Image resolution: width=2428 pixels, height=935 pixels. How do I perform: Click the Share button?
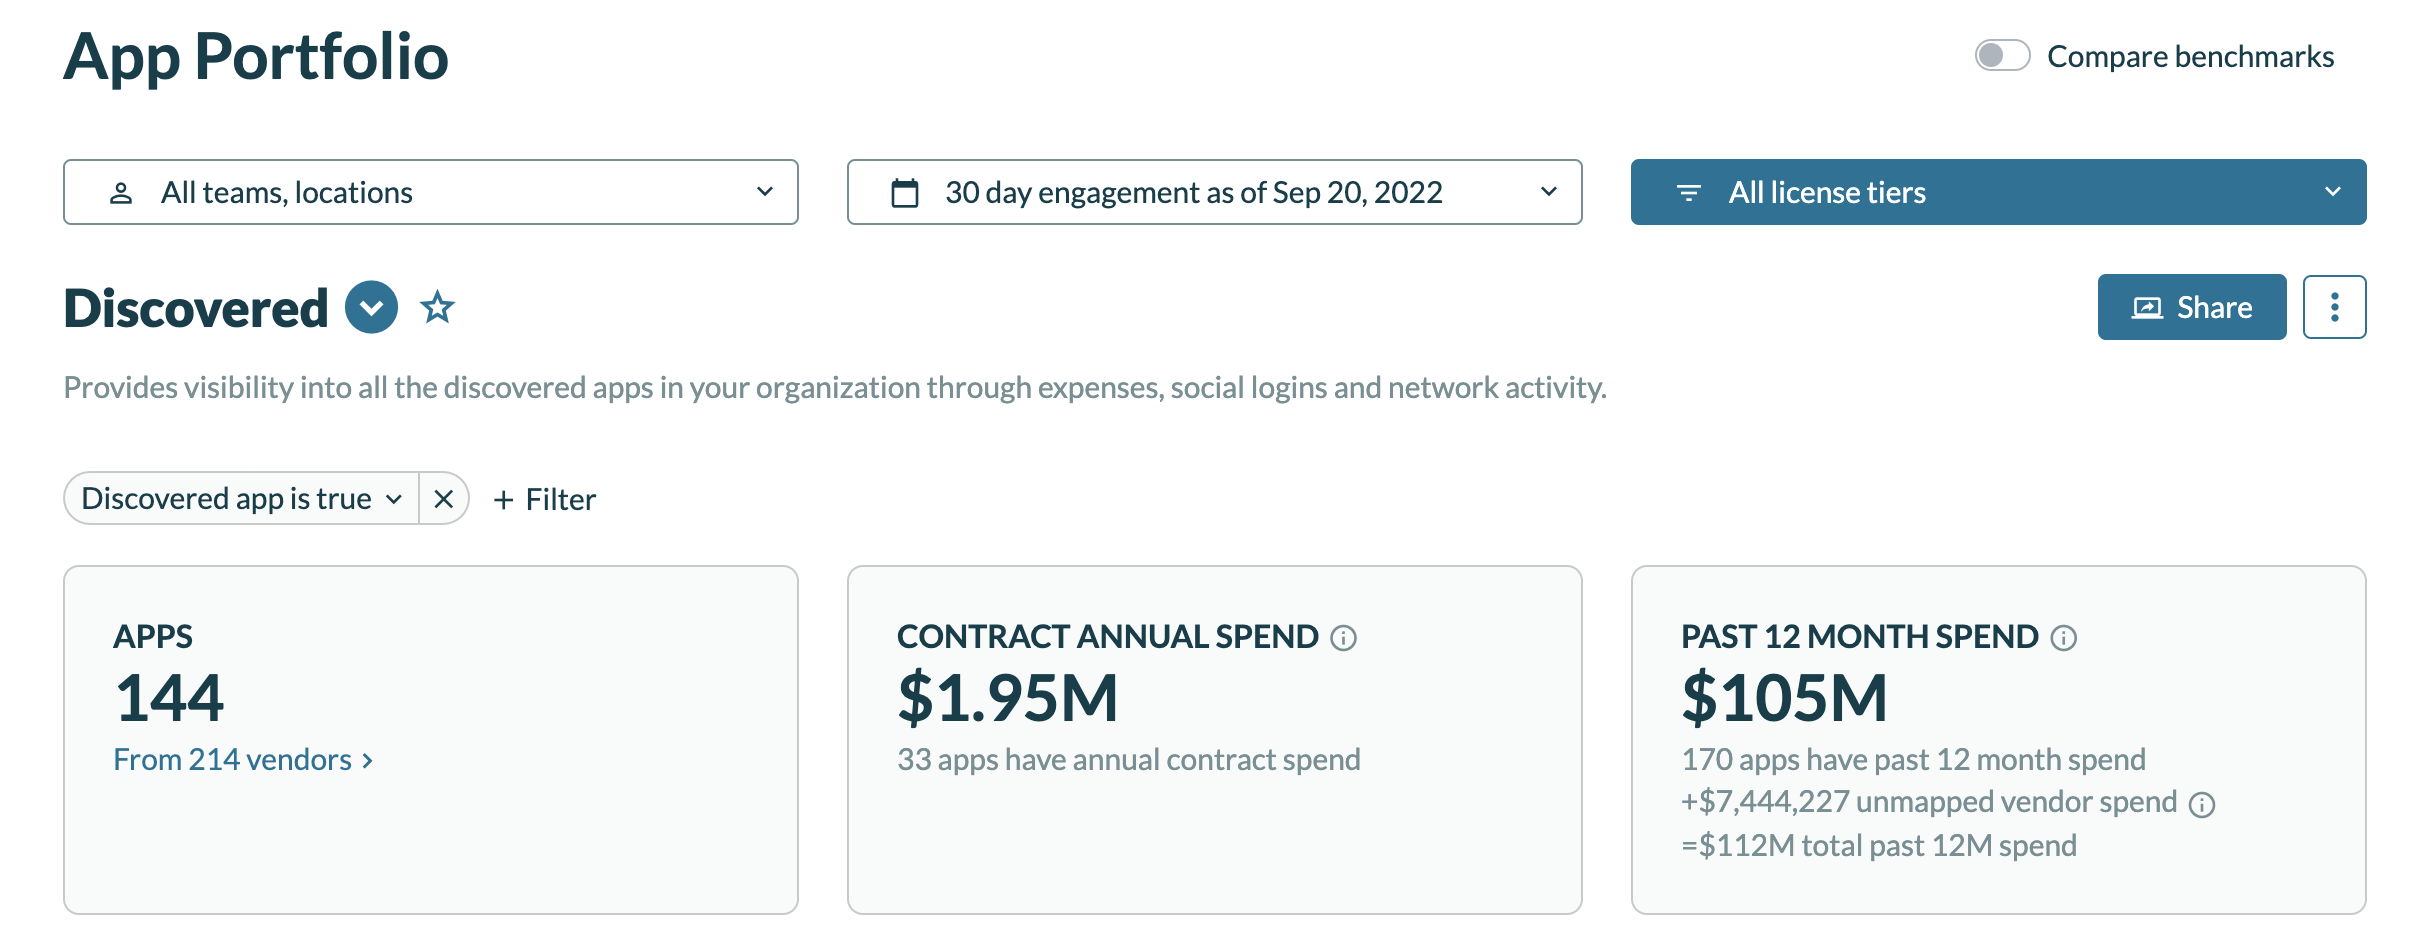(x=2191, y=307)
